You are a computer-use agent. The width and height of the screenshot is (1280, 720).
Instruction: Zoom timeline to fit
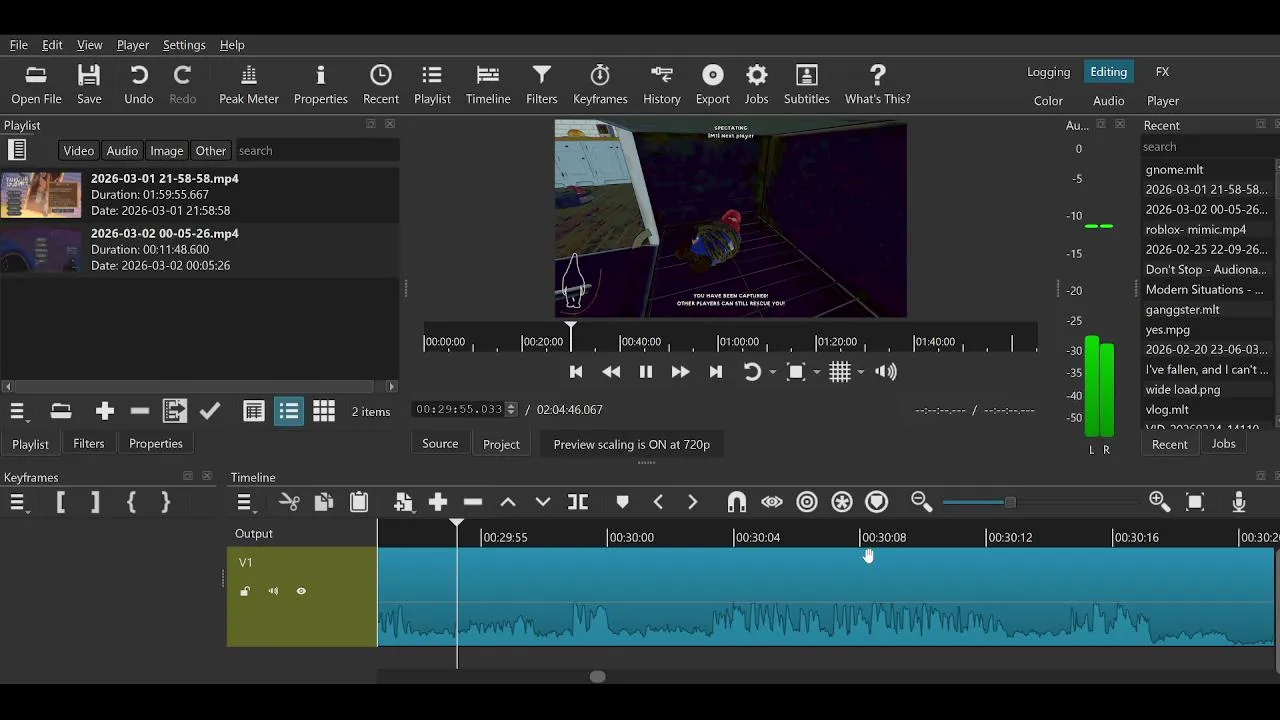1195,502
